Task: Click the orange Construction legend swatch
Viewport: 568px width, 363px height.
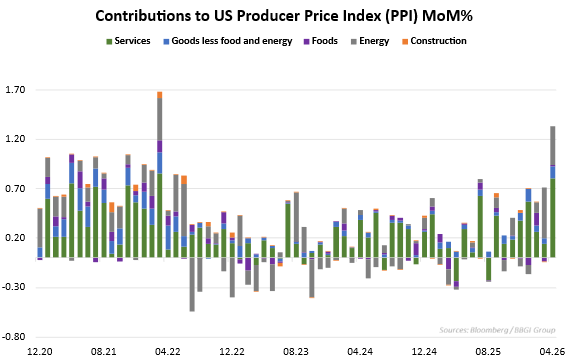Action: pyautogui.click(x=405, y=41)
